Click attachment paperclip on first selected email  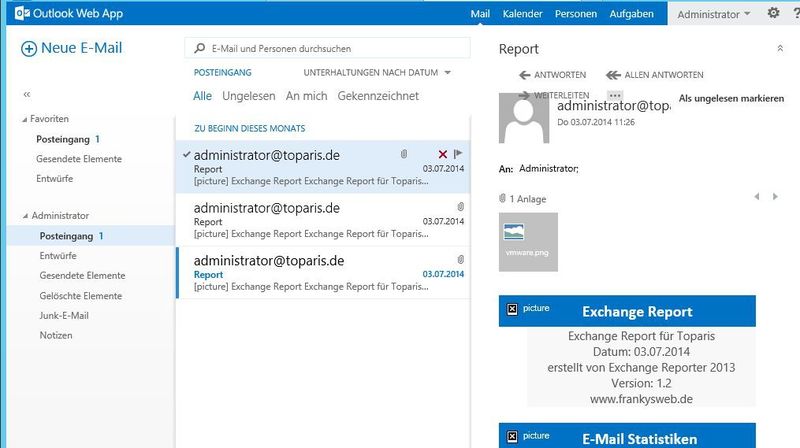[404, 154]
